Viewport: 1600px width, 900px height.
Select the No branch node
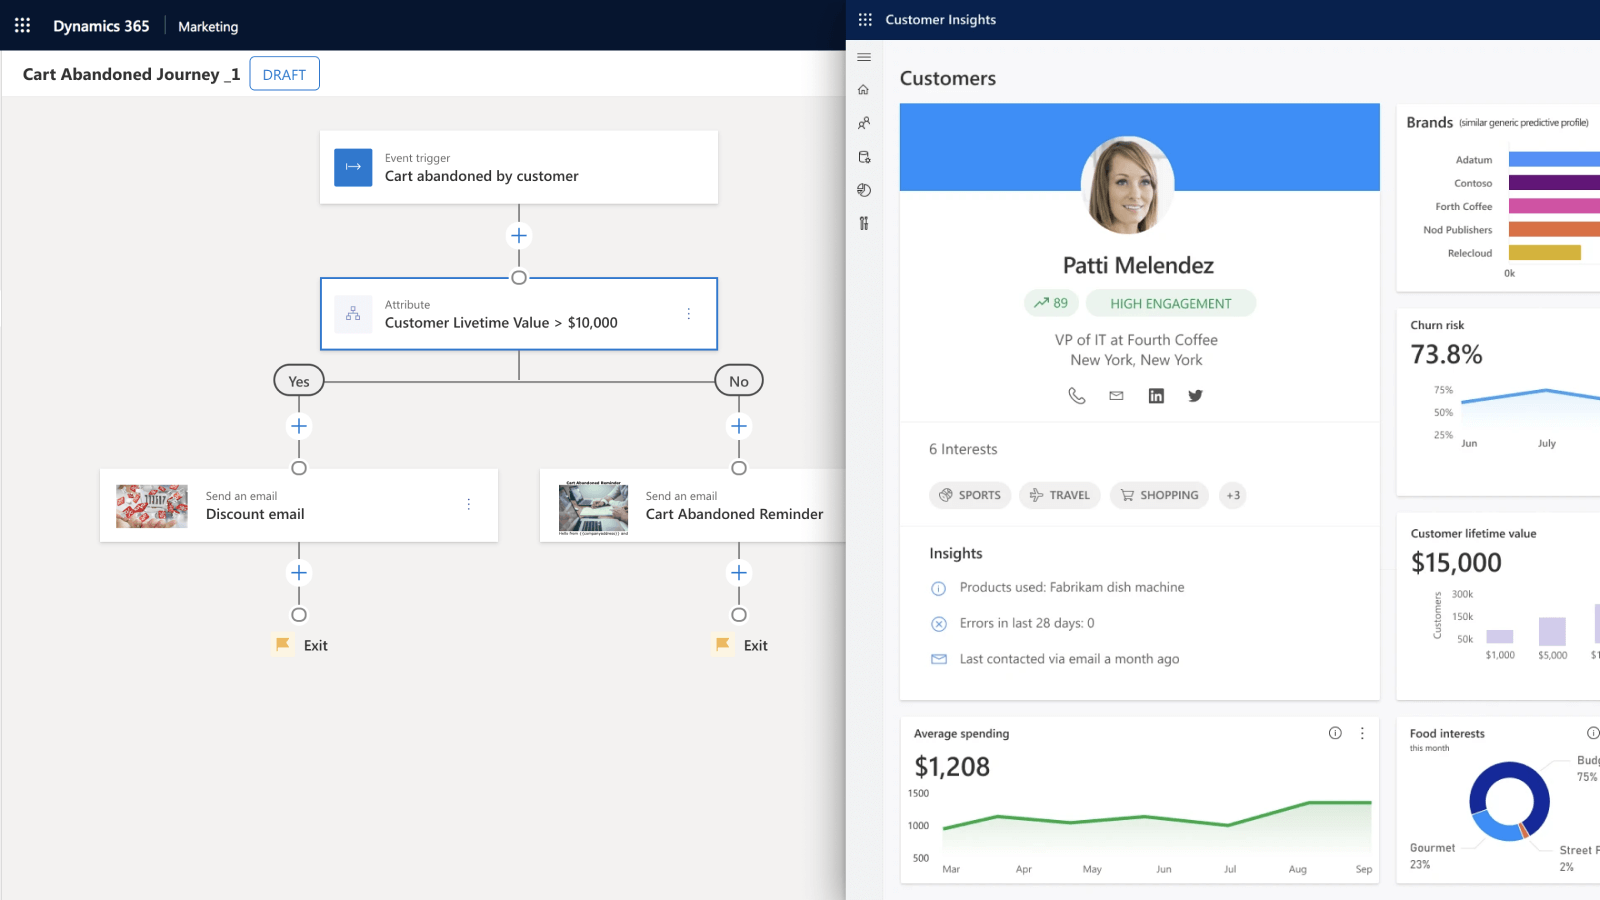click(x=739, y=381)
